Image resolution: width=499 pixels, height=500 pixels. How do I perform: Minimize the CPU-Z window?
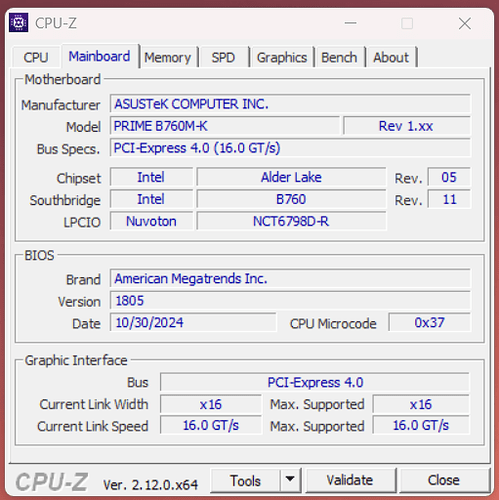point(350,23)
